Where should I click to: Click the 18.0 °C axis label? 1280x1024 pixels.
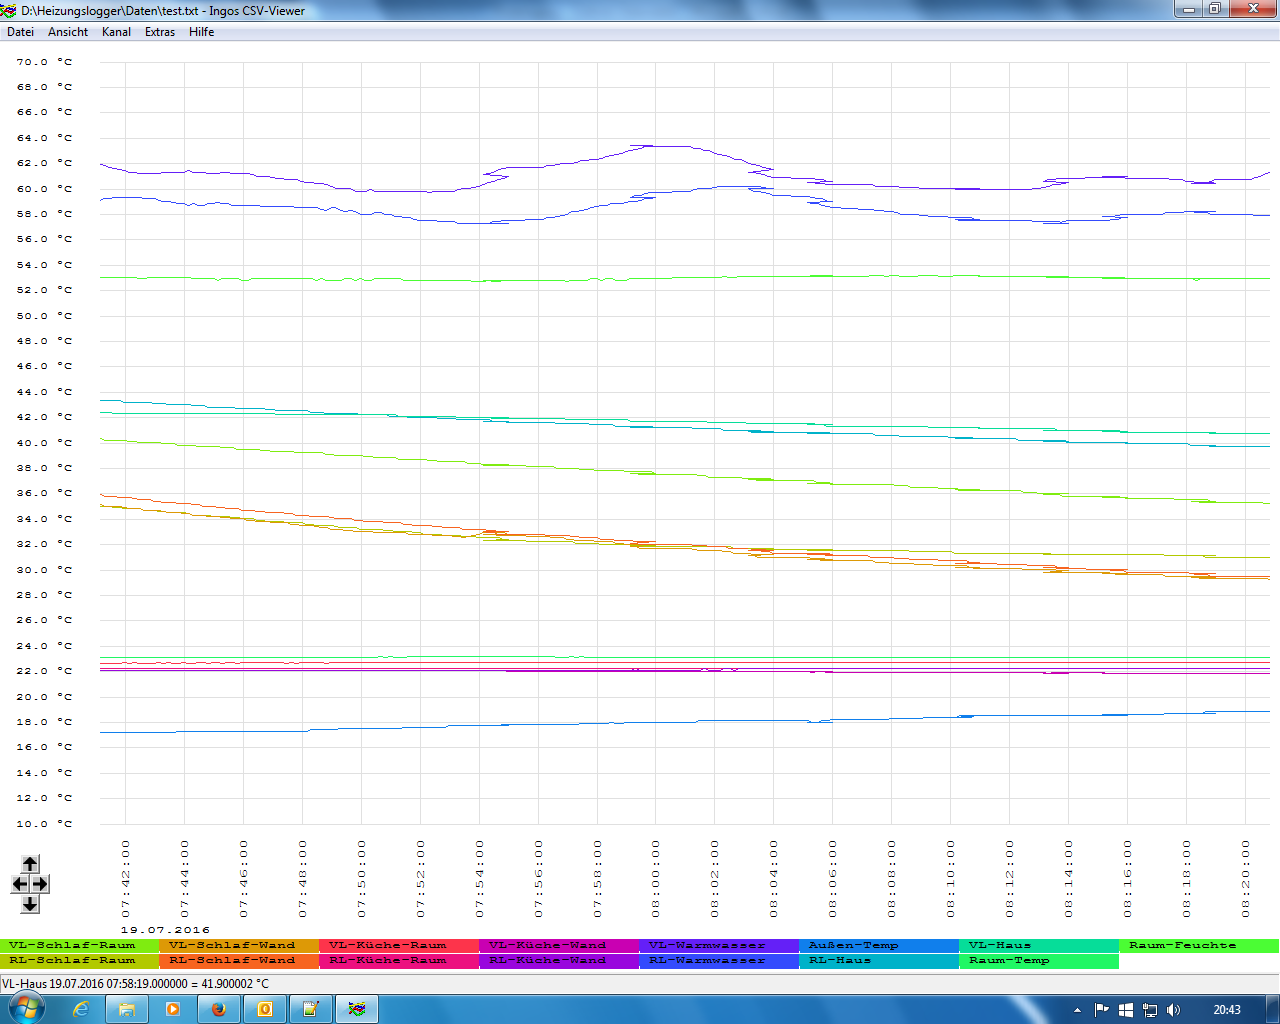44,722
